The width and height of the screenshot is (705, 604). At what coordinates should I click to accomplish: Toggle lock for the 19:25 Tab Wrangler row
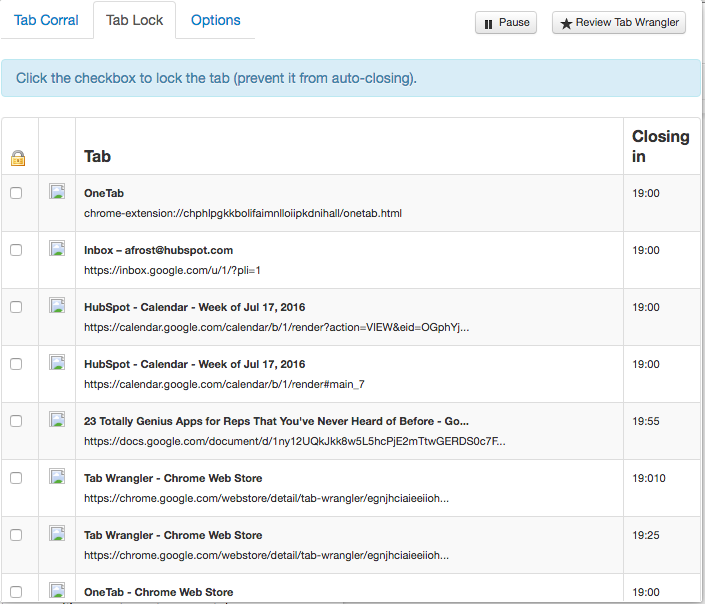(16, 535)
